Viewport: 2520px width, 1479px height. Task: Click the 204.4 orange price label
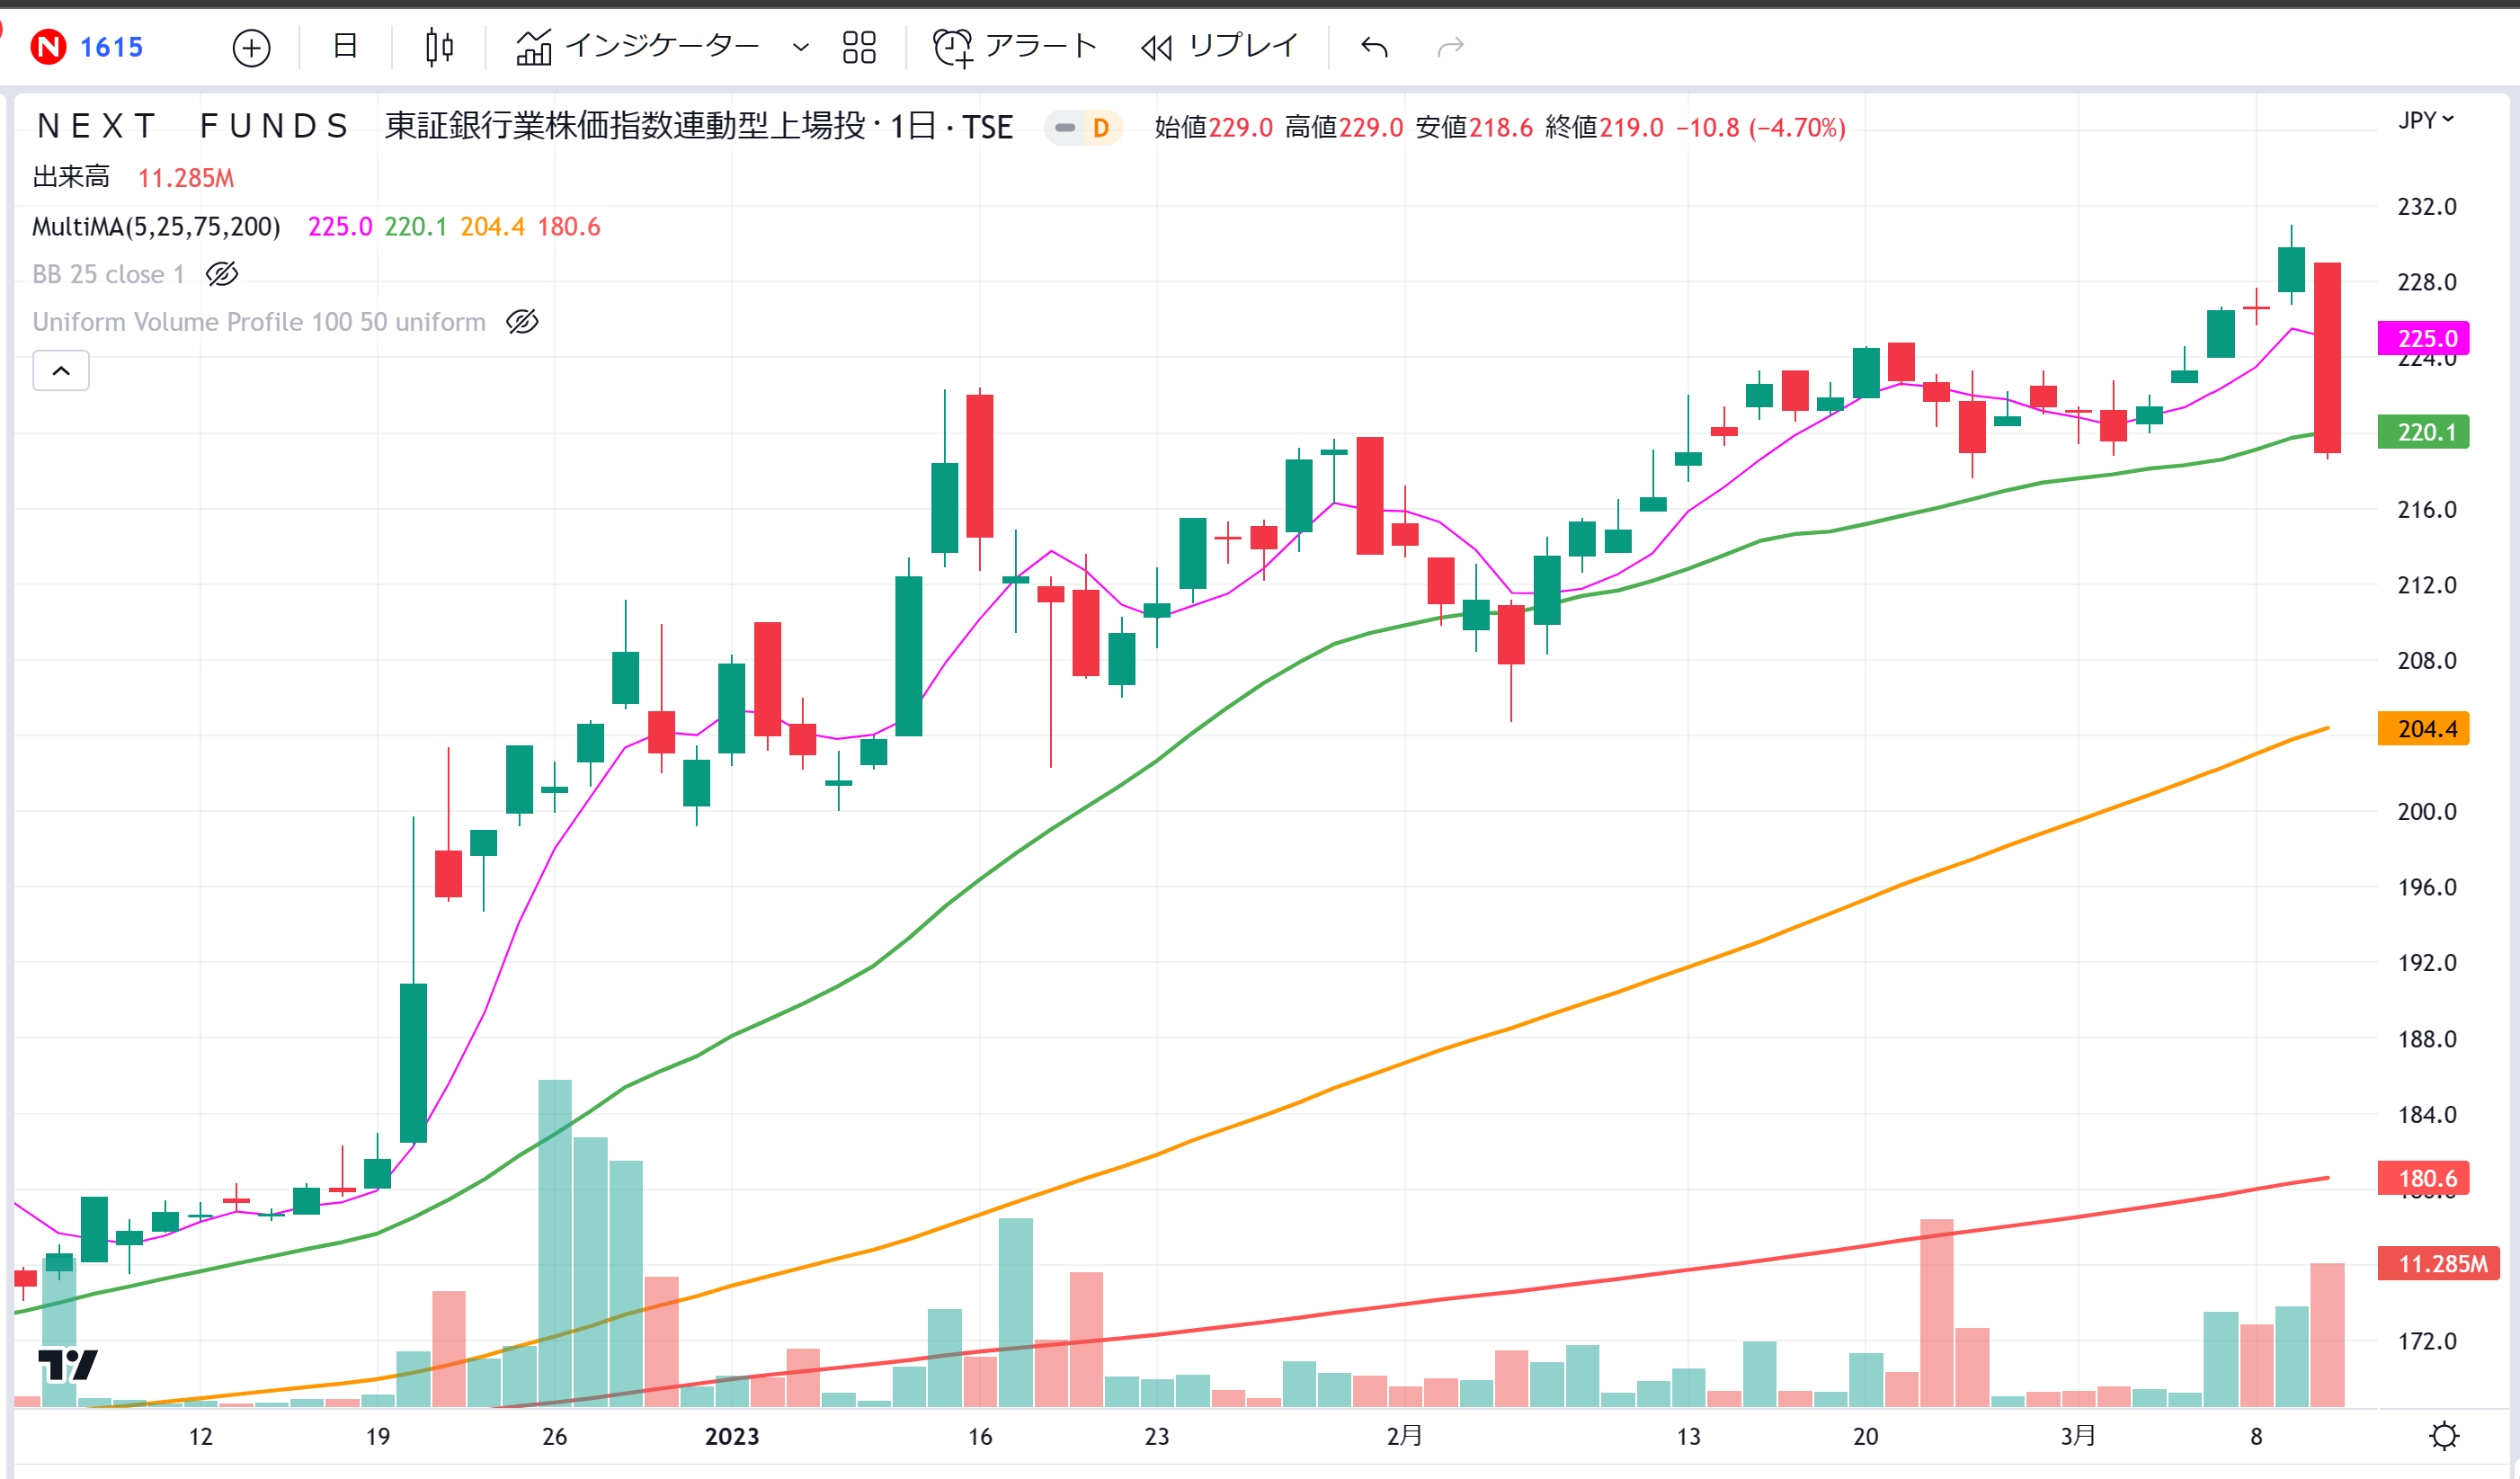point(2423,729)
